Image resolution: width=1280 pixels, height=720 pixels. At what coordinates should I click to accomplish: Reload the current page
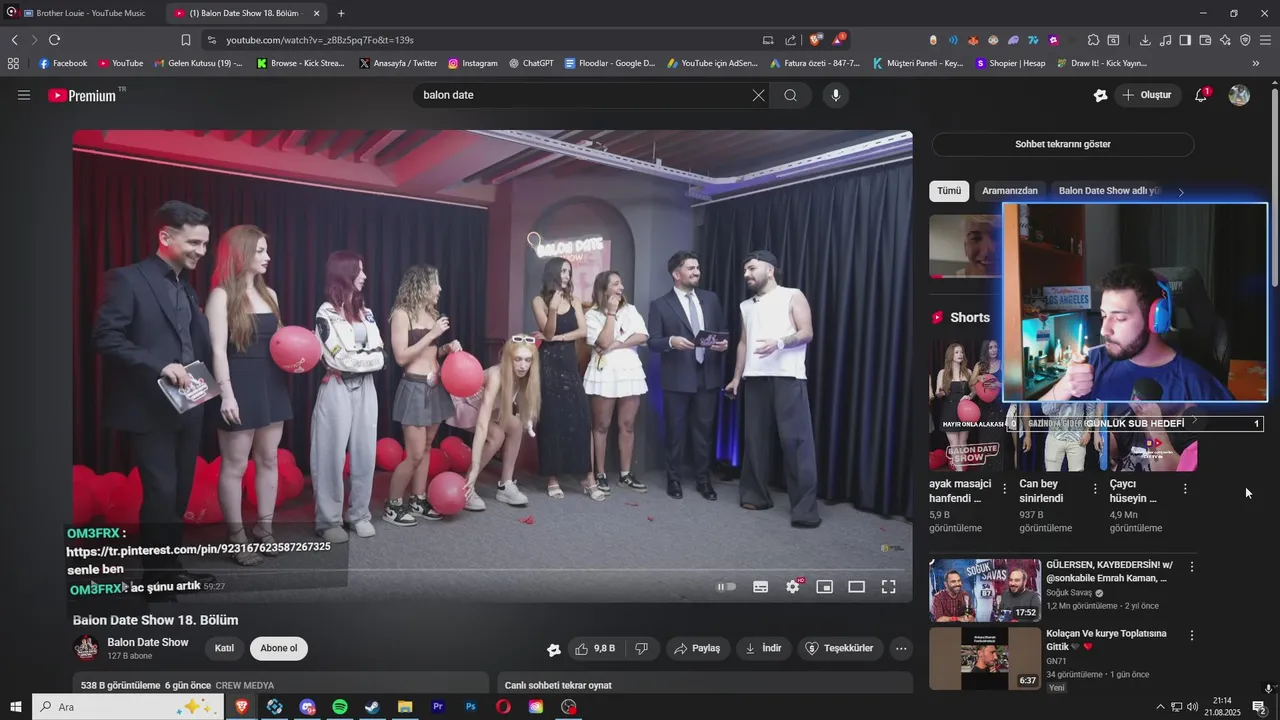[x=54, y=40]
